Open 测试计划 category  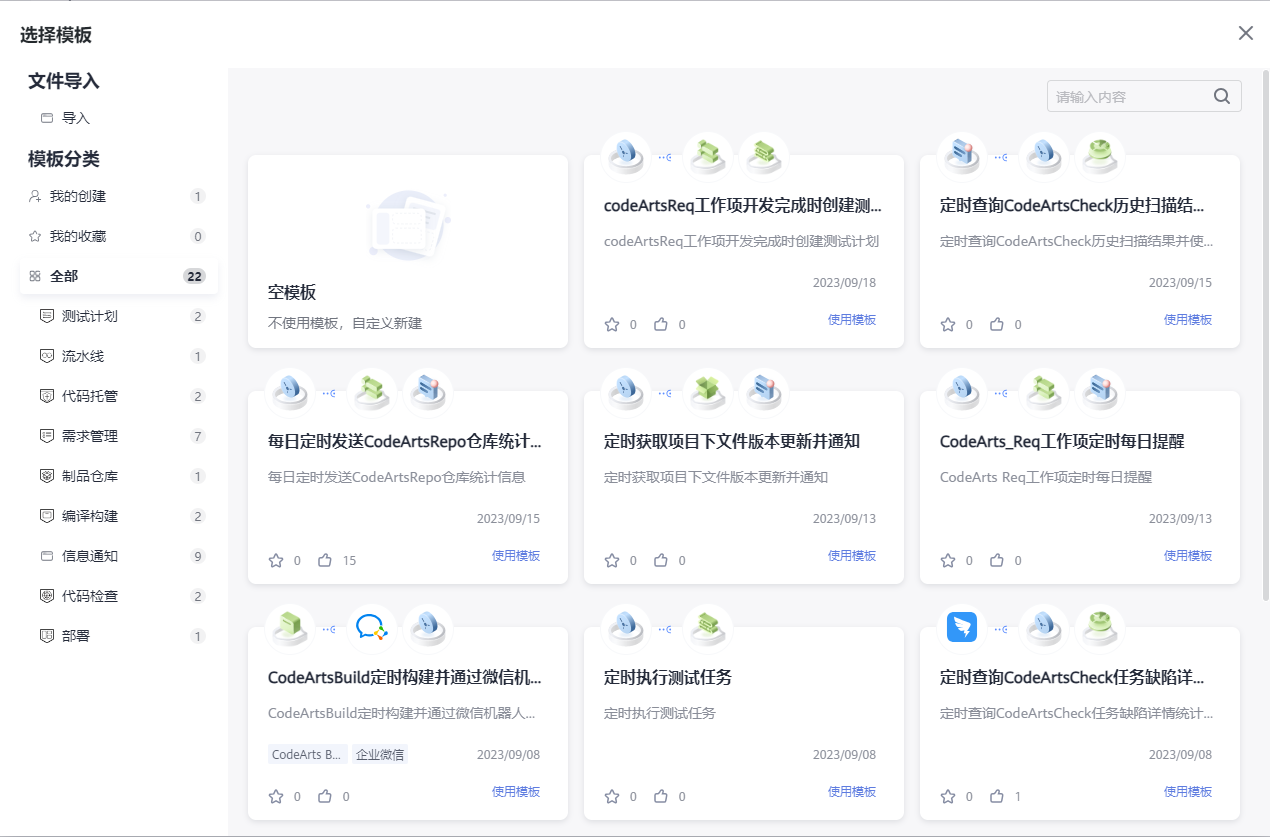[119, 316]
